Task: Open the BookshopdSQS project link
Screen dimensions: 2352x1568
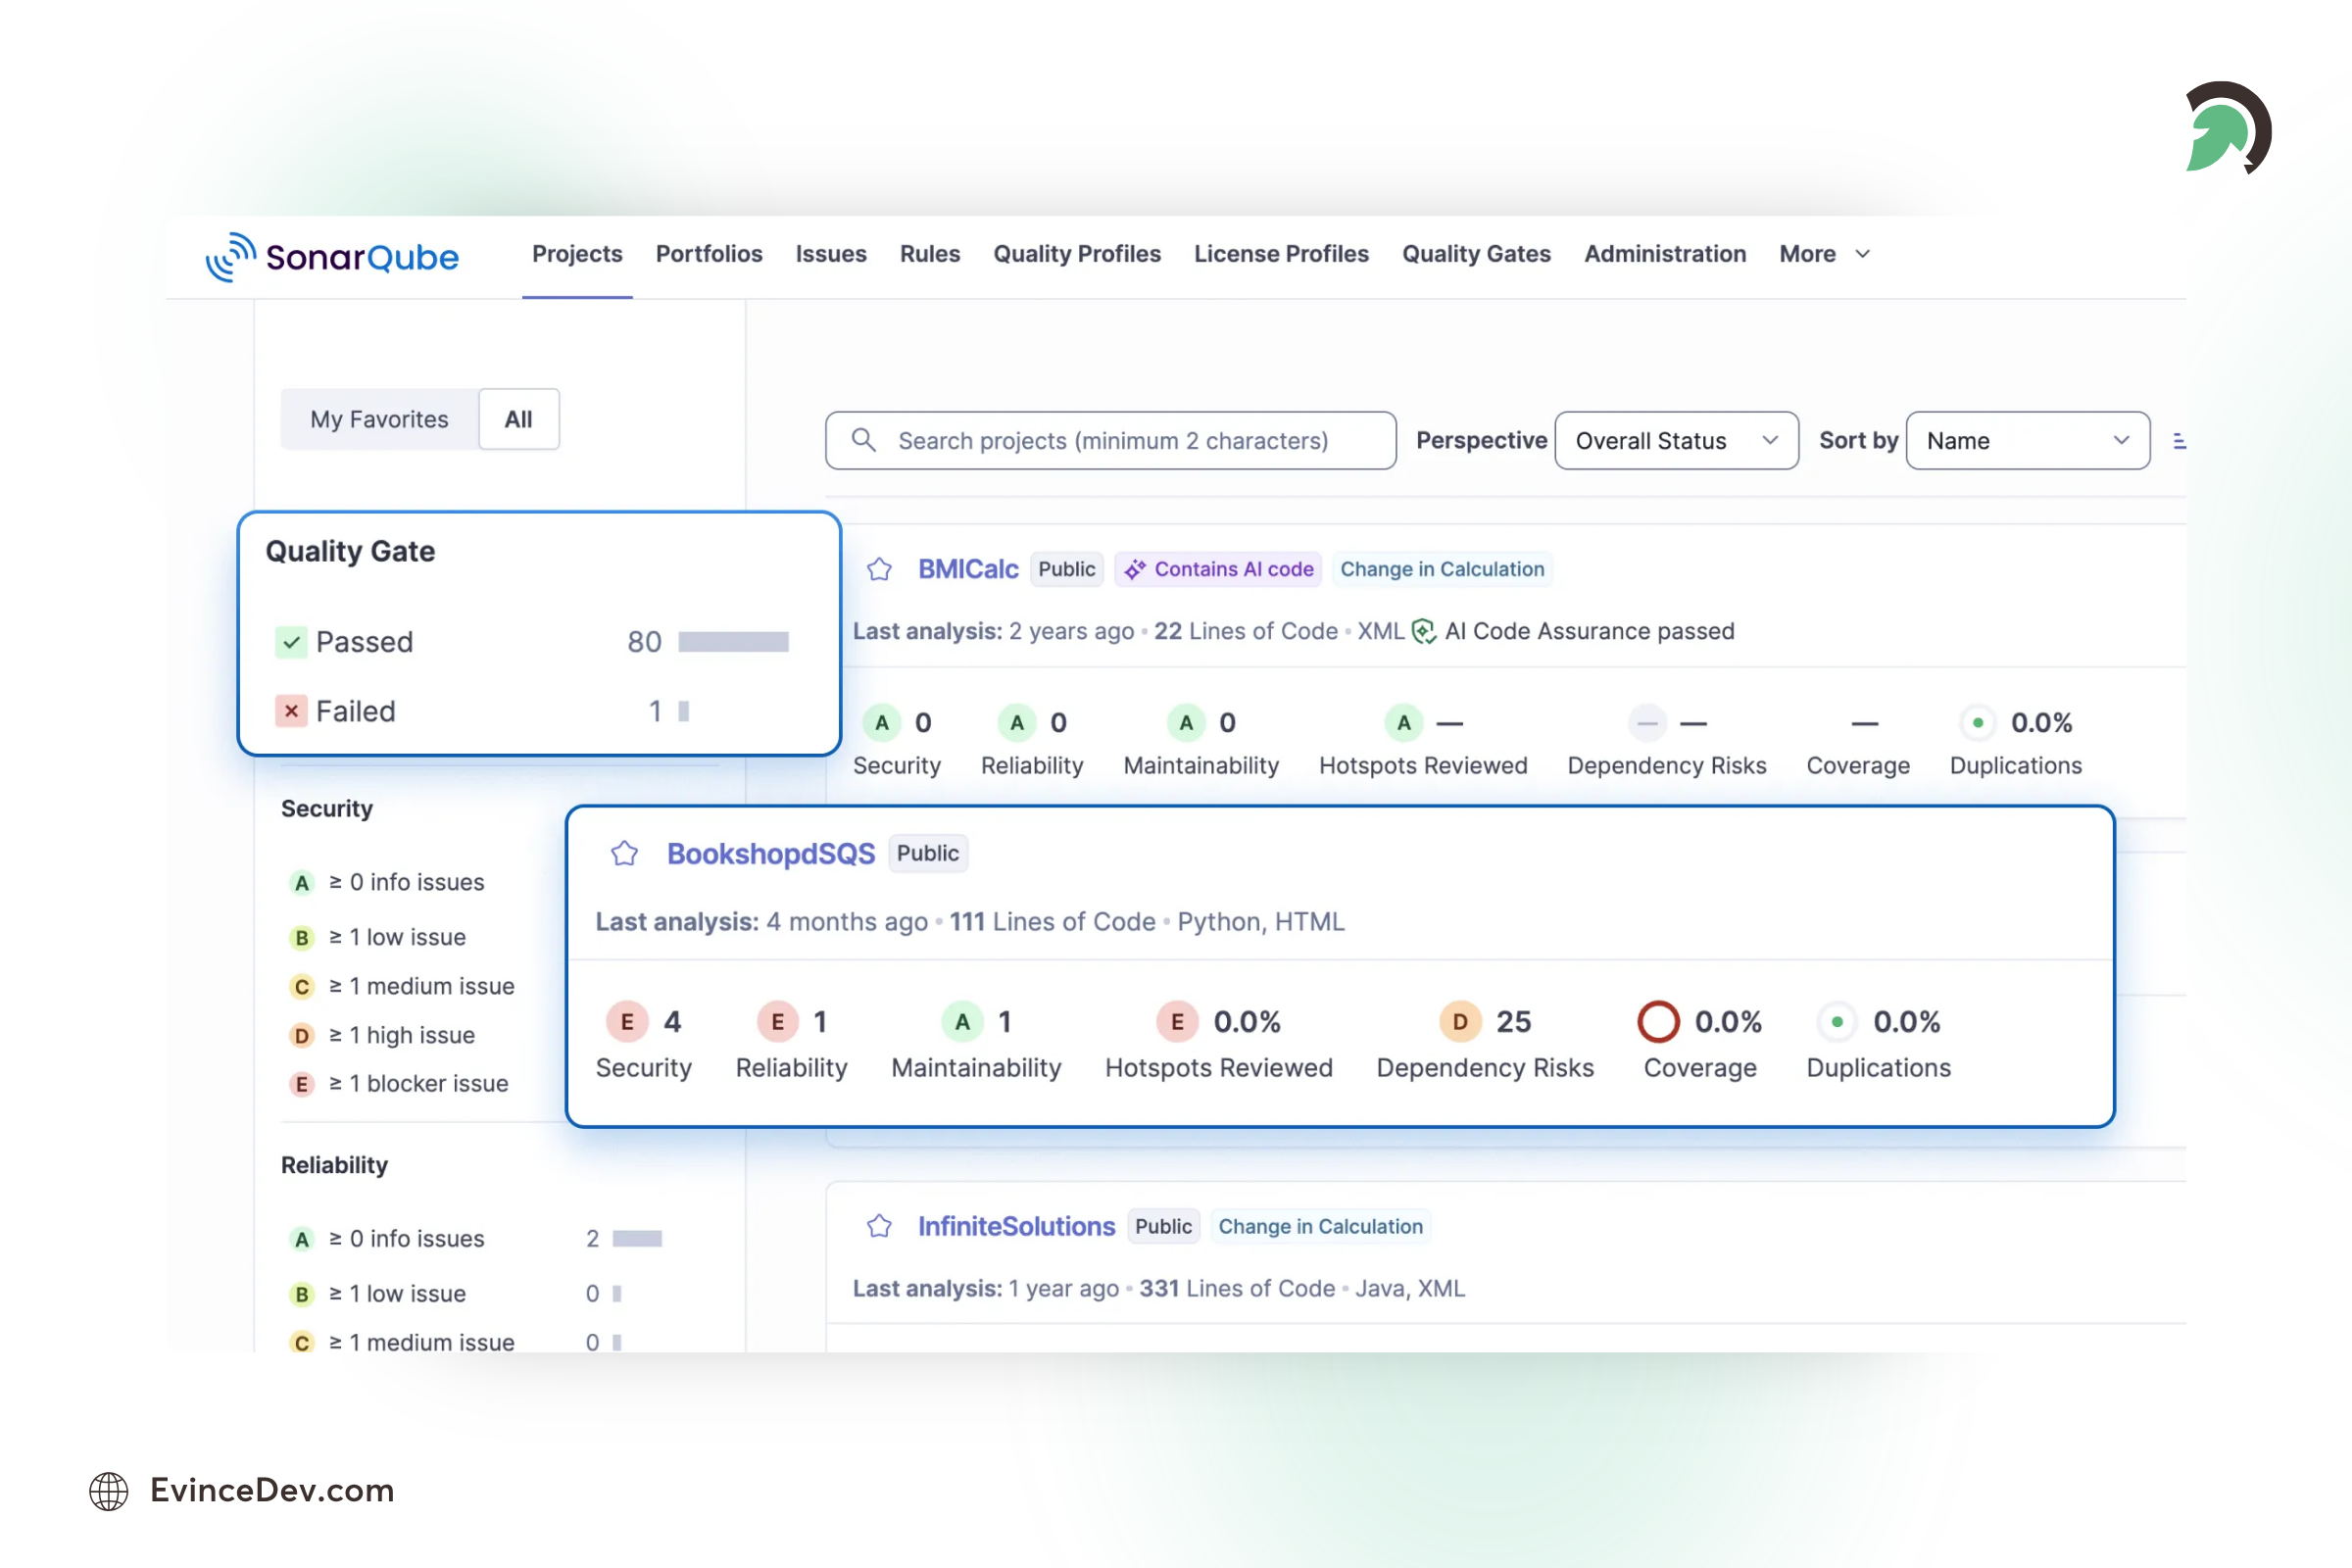Action: (x=771, y=854)
